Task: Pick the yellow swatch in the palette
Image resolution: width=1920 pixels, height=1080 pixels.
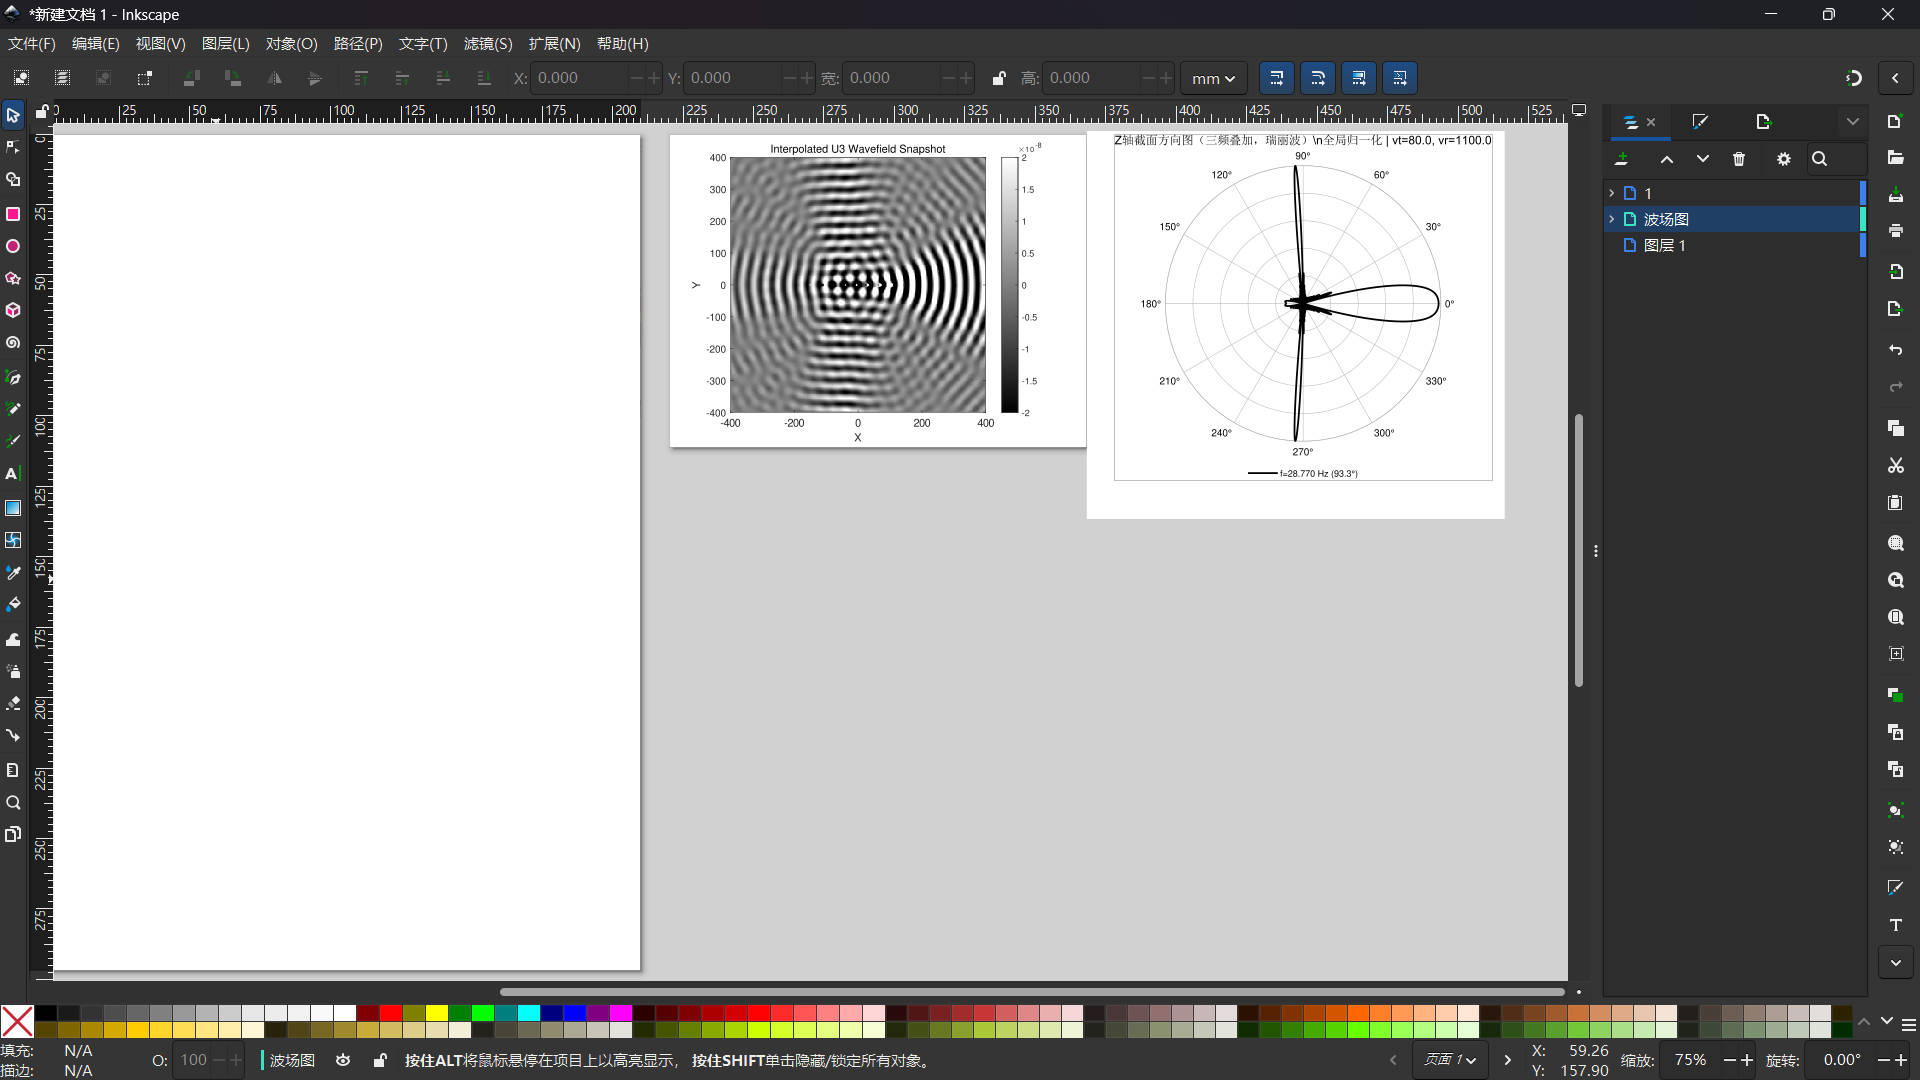Action: click(x=437, y=1013)
